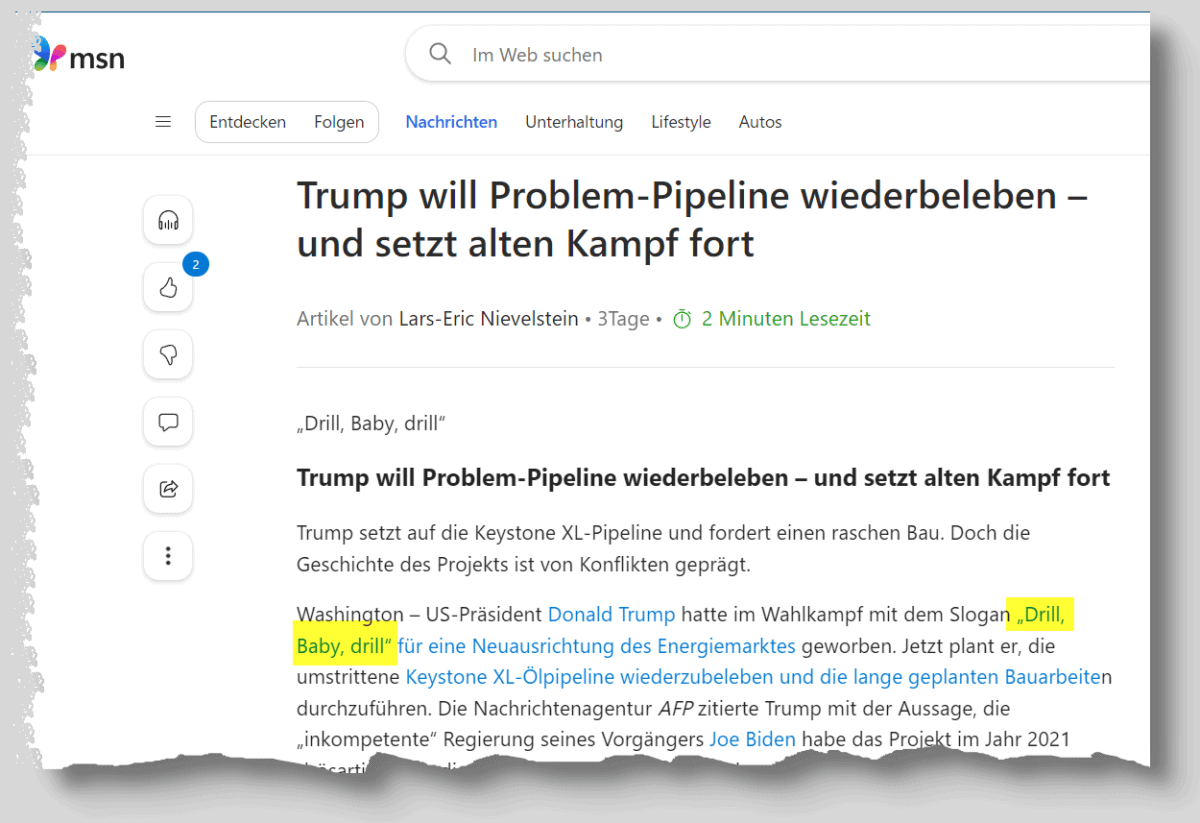Click the headphones icon to listen to the article
Viewport: 1200px width, 823px height.
(x=167, y=220)
